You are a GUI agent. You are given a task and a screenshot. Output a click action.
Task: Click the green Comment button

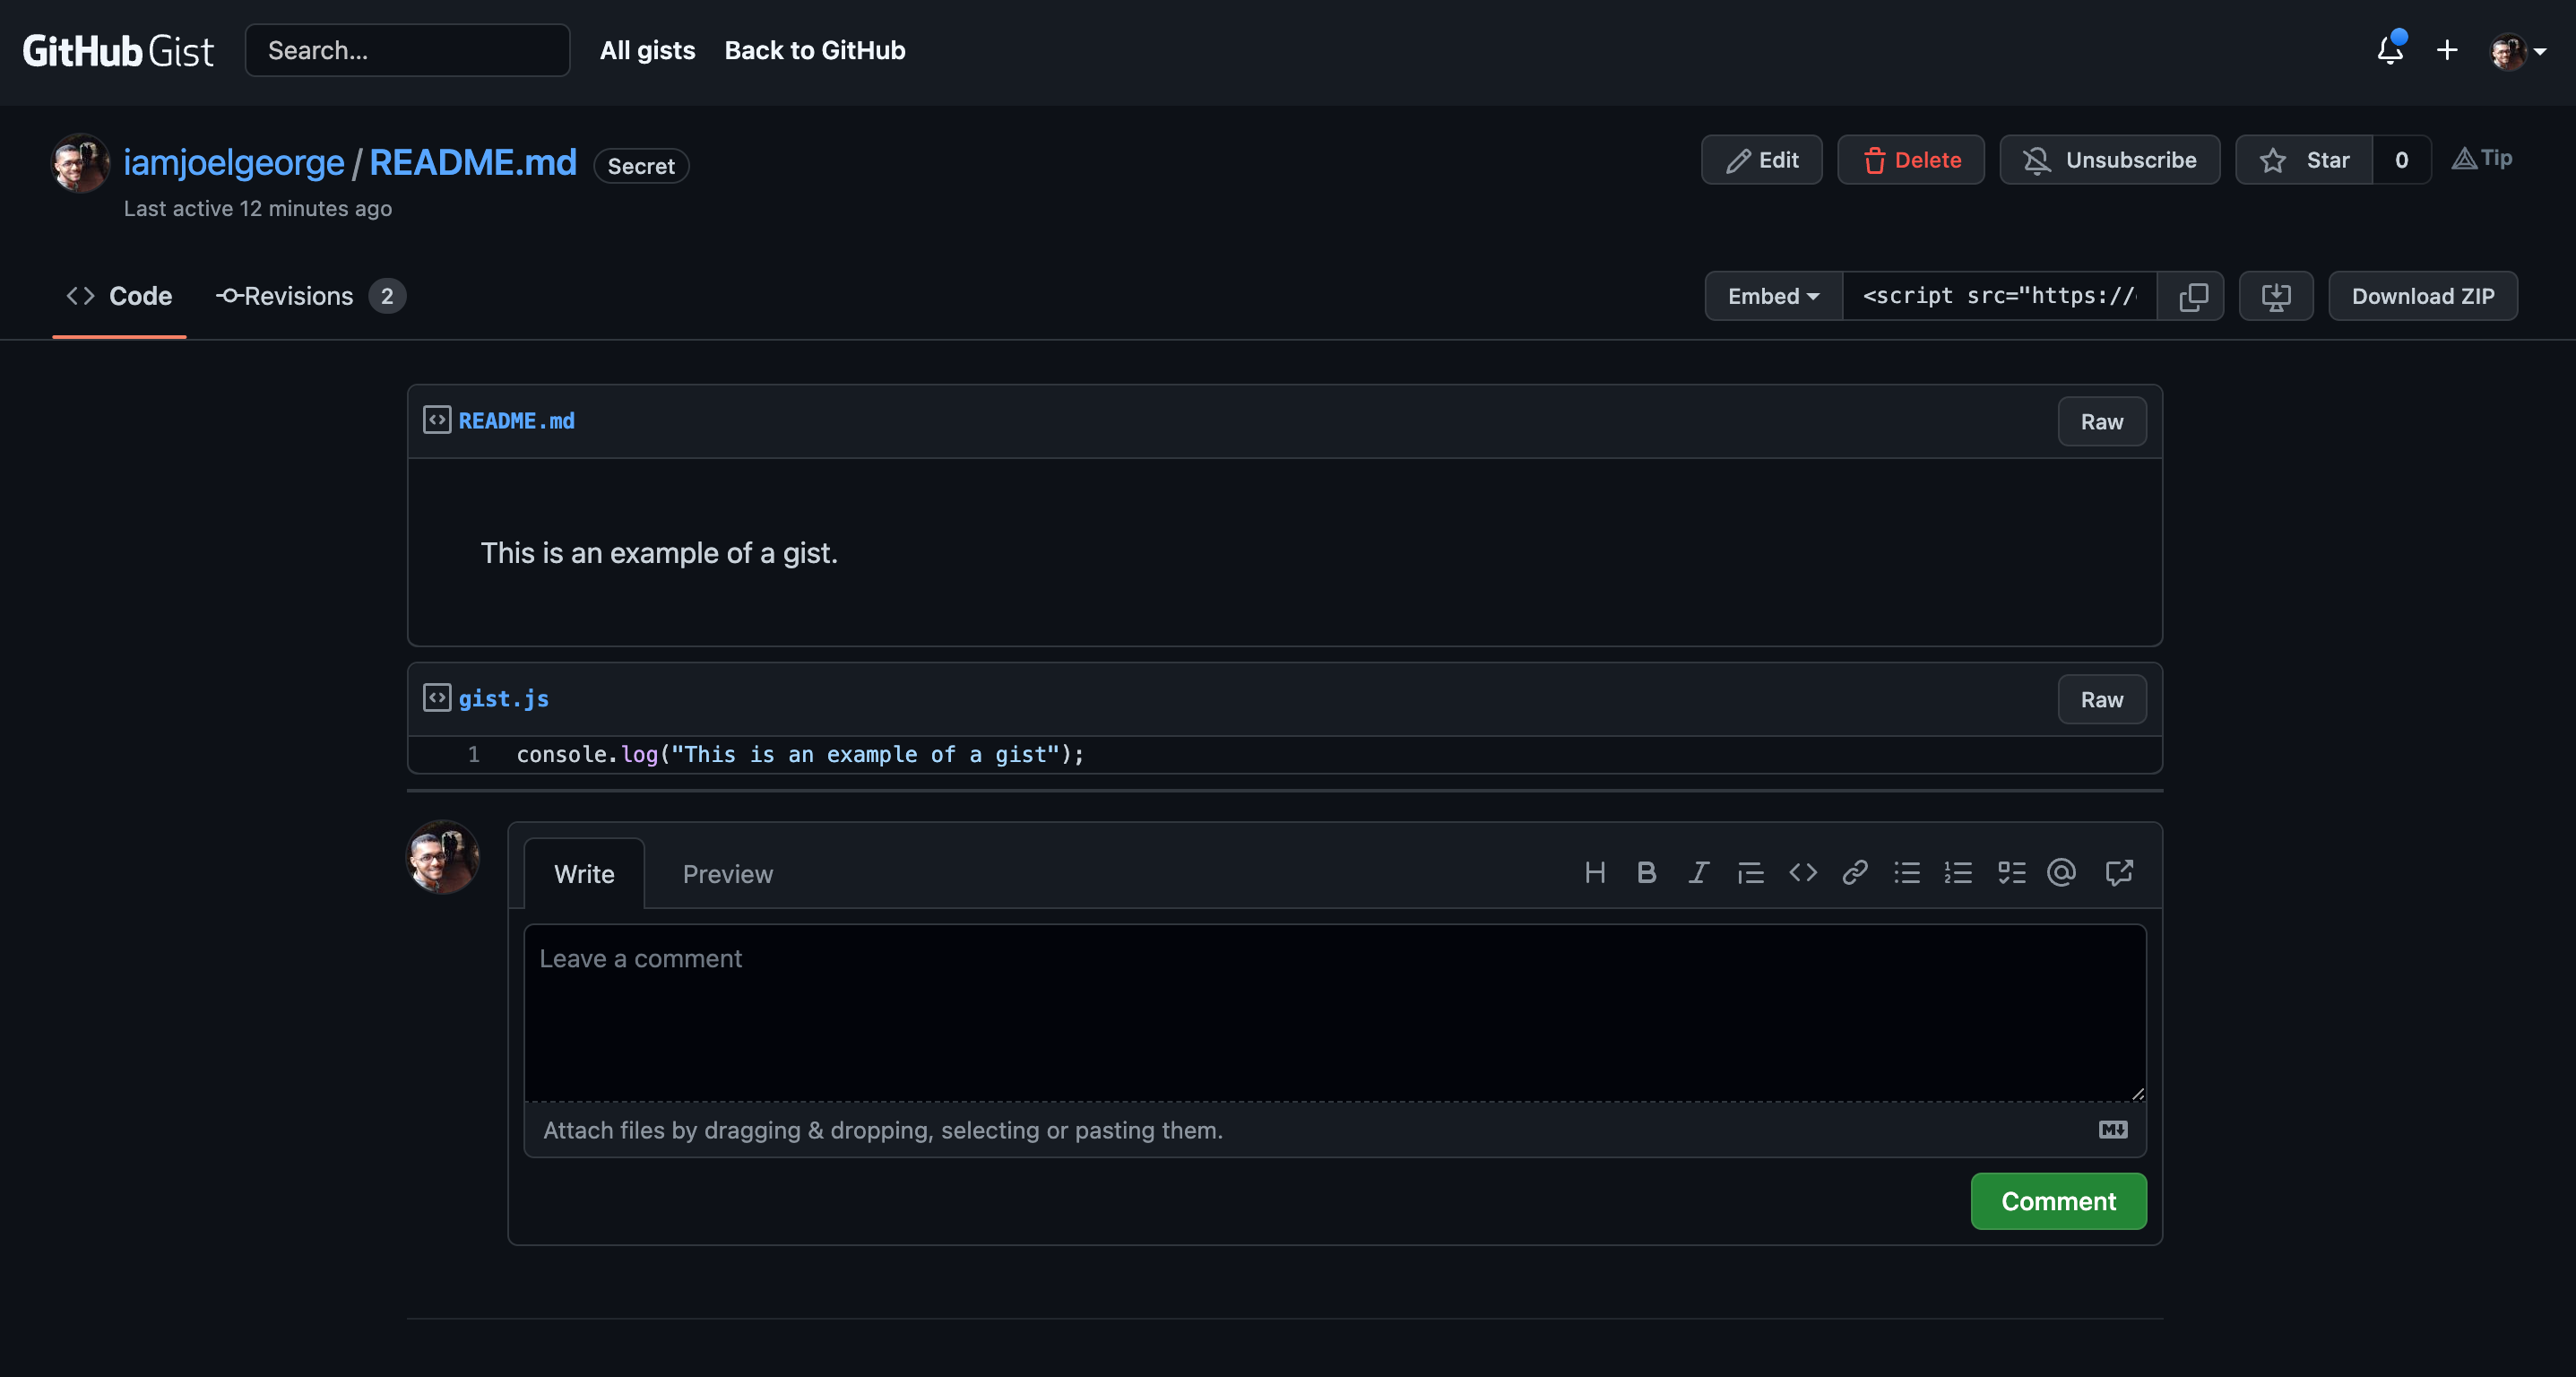(2058, 1201)
